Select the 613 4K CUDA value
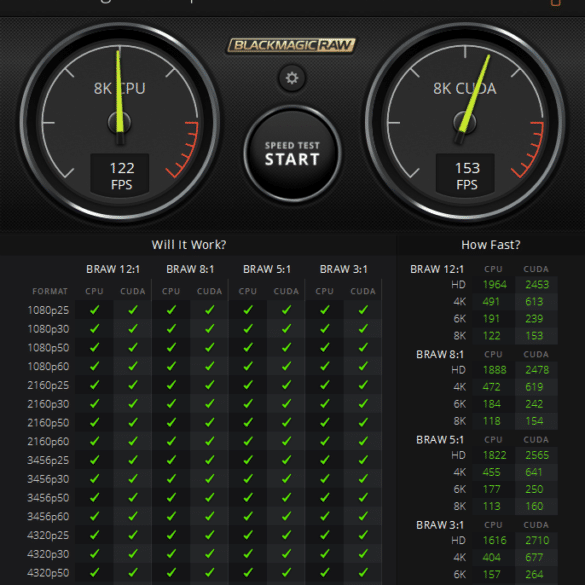Screen dimensions: 585x585 pyautogui.click(x=534, y=301)
